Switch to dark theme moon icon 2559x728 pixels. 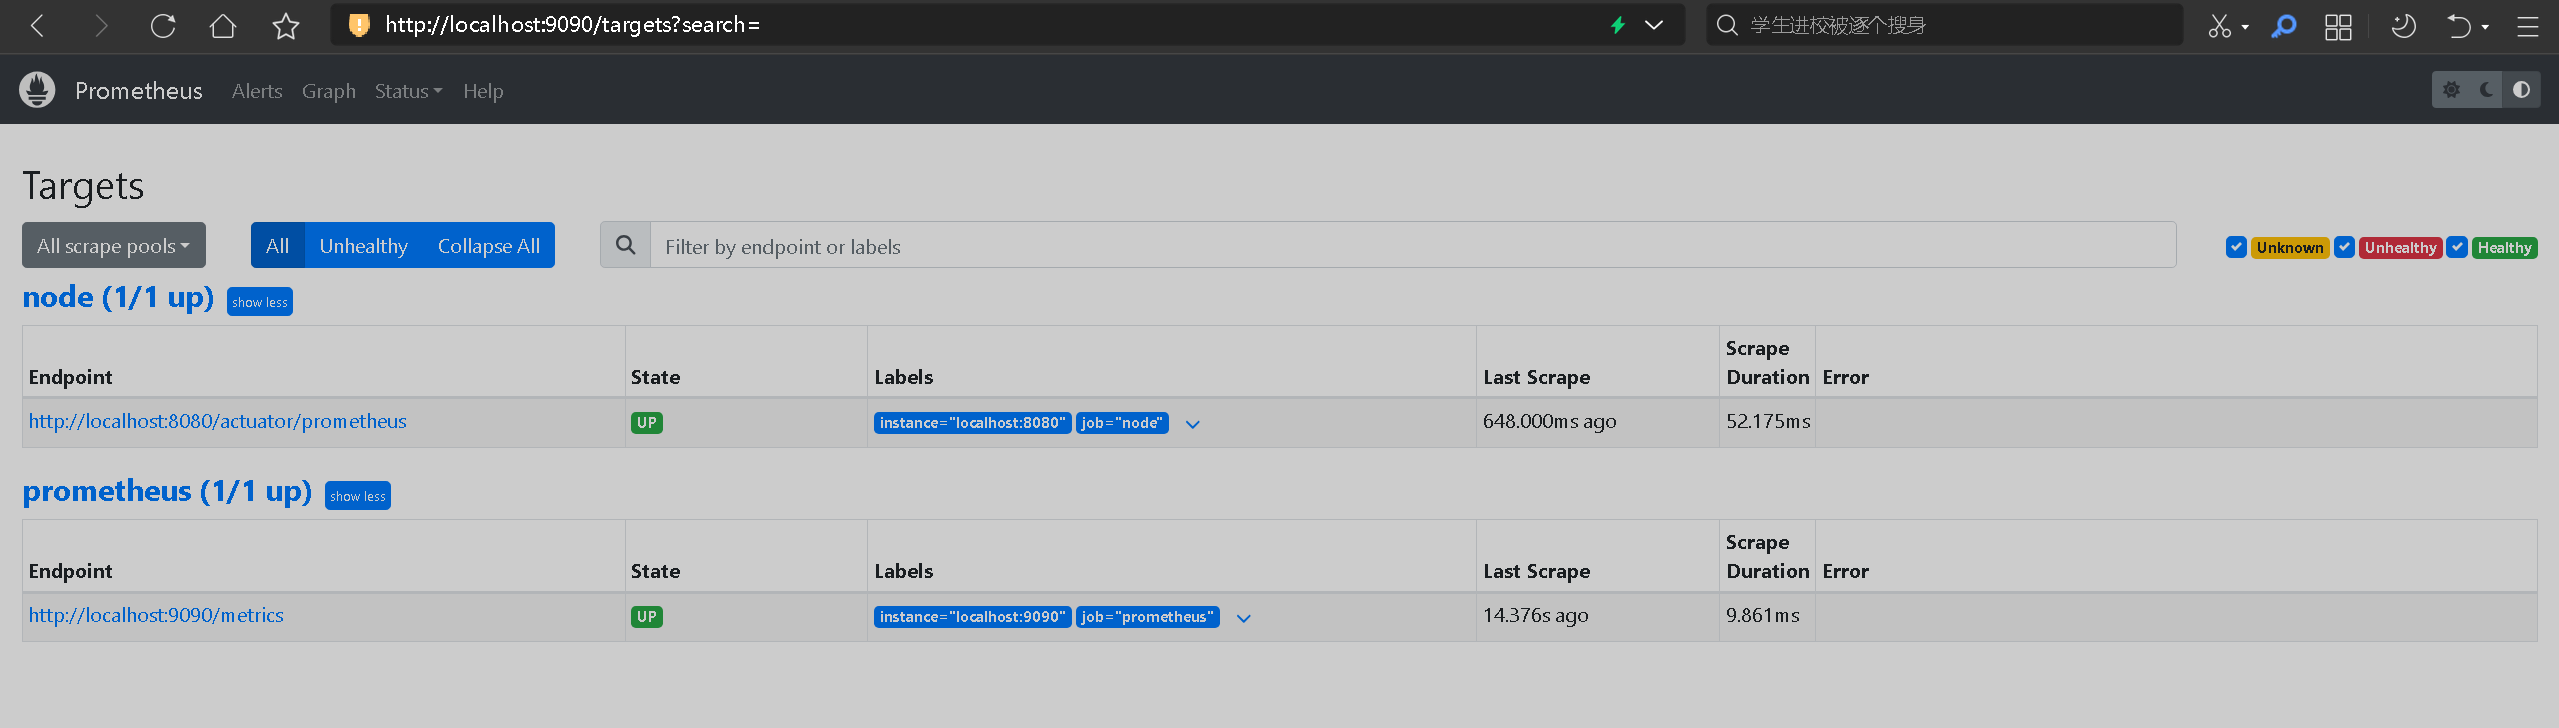tap(2486, 90)
